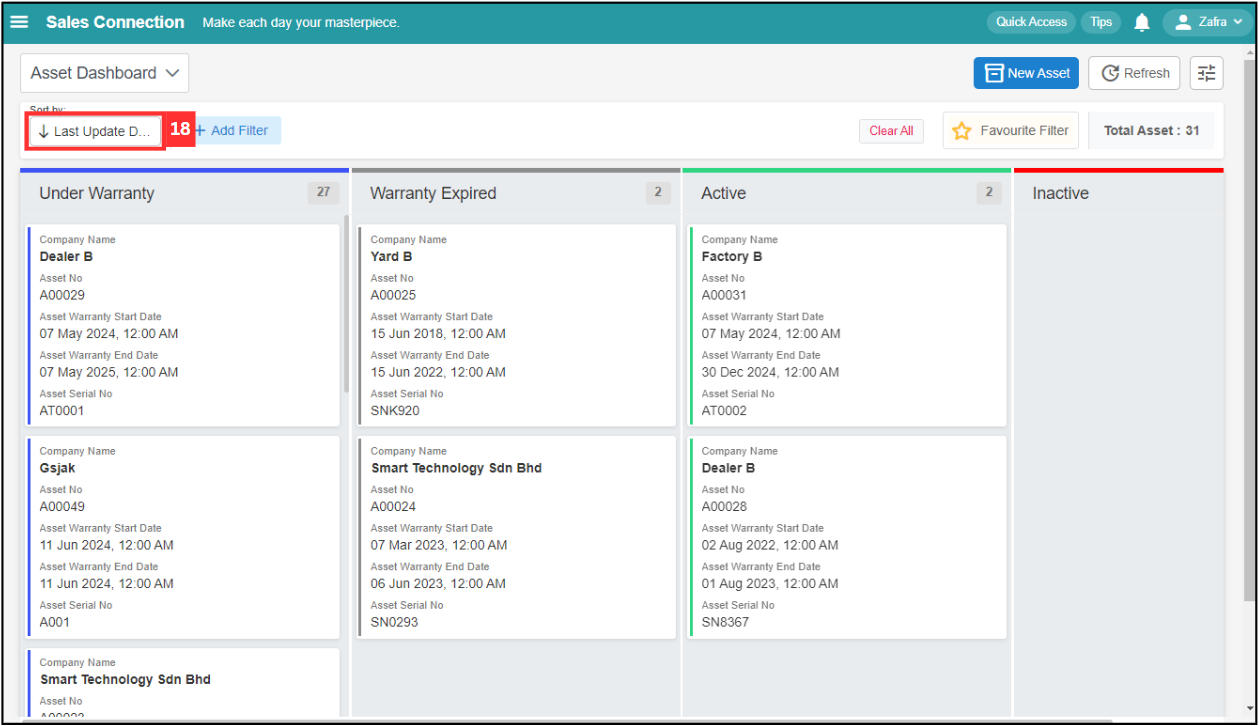Create a New Asset
Screen dimensions: 1259x726
pos(1026,73)
